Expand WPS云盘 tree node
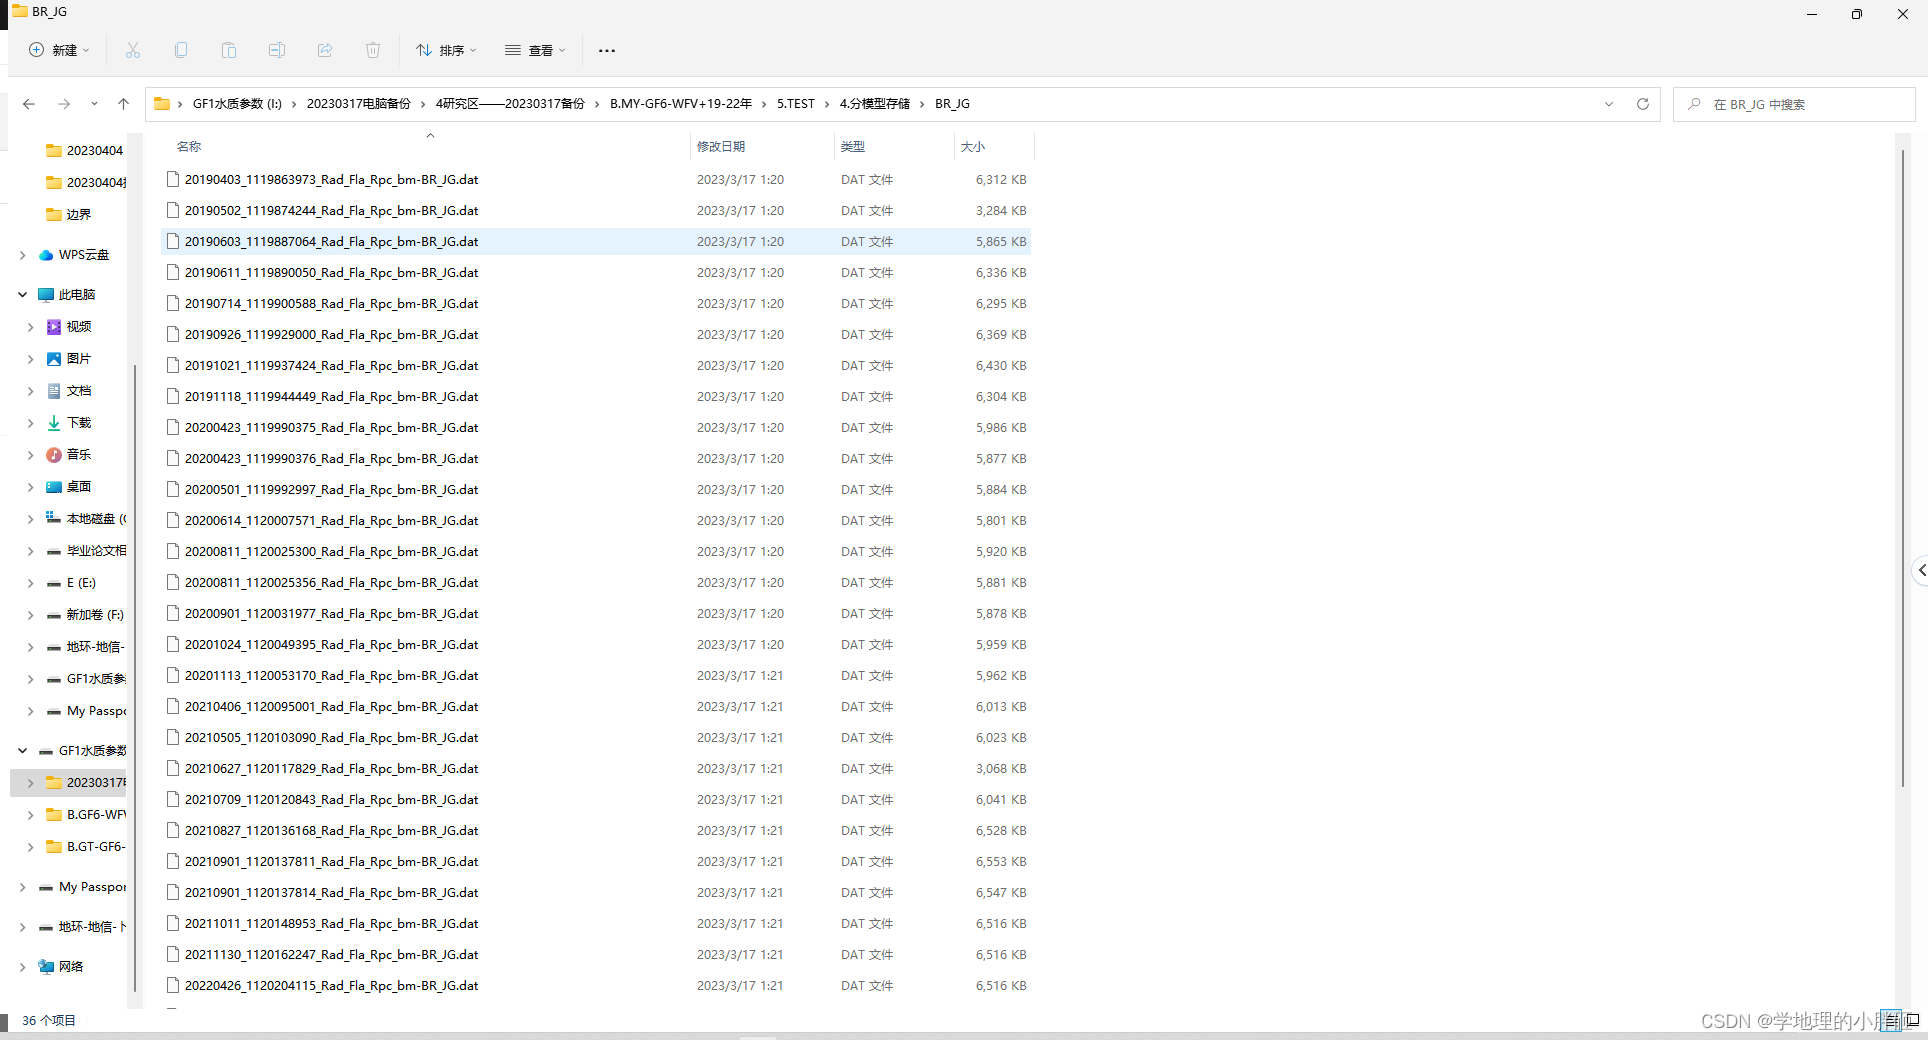This screenshot has width=1928, height=1040. pos(22,255)
